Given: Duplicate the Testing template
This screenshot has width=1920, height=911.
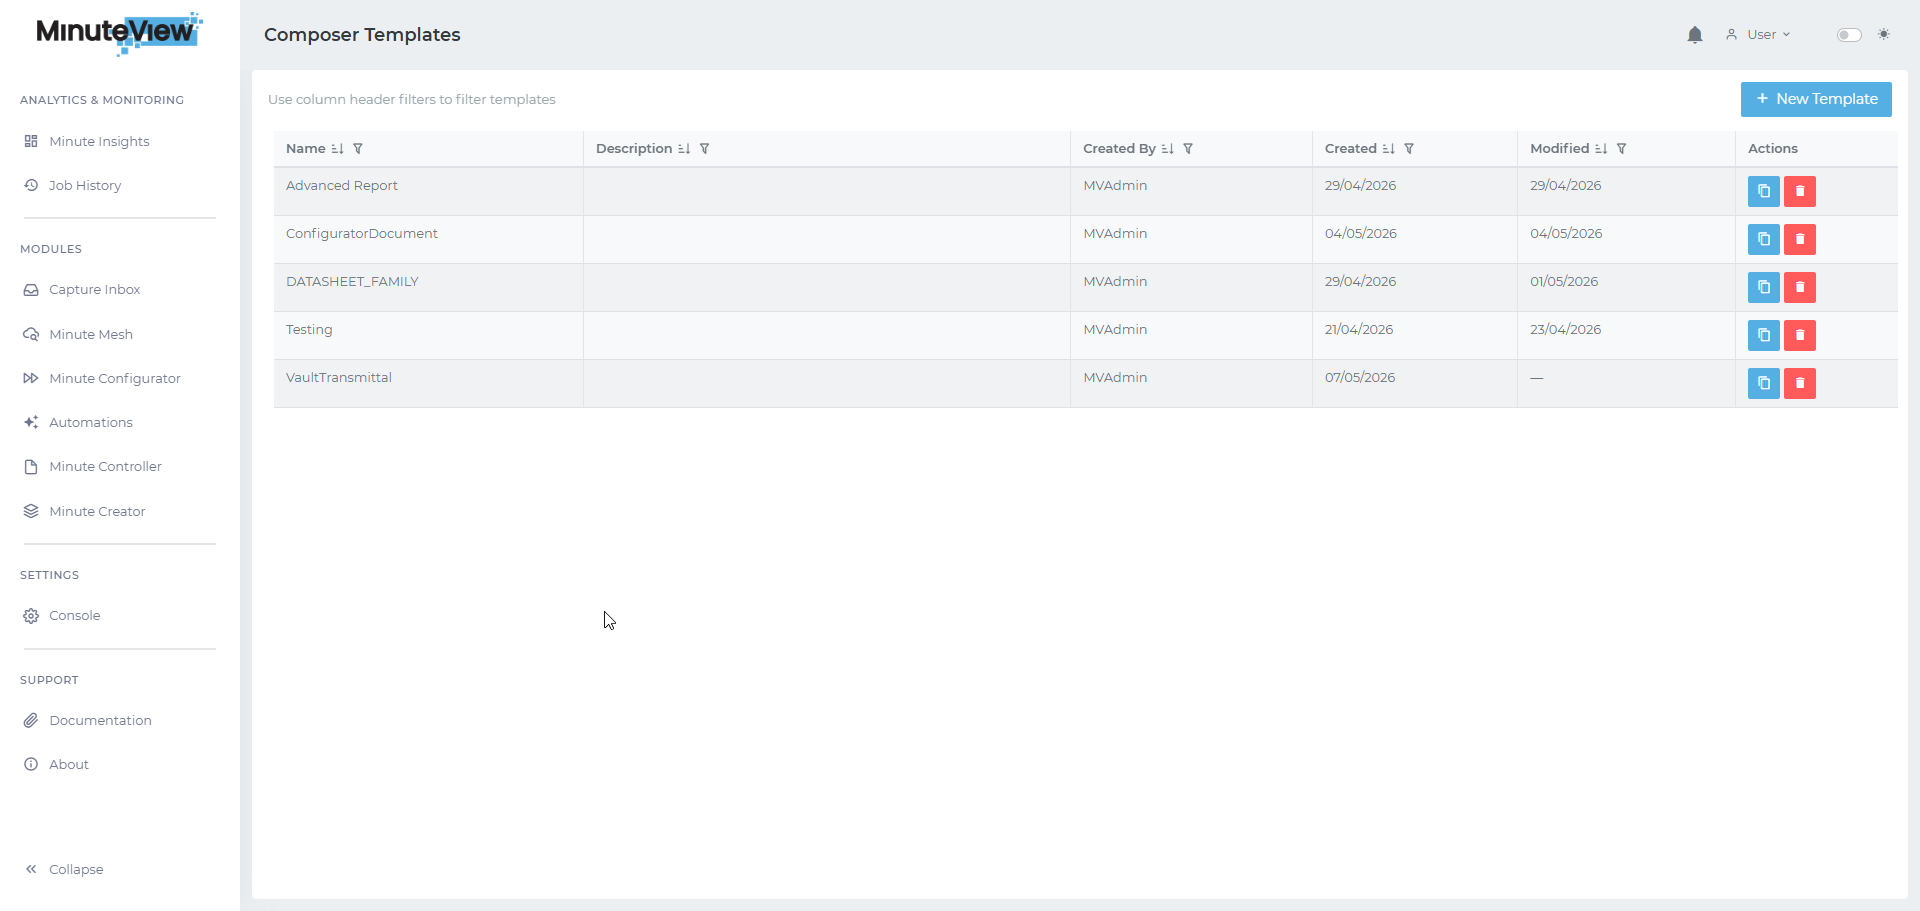Looking at the screenshot, I should coord(1764,335).
